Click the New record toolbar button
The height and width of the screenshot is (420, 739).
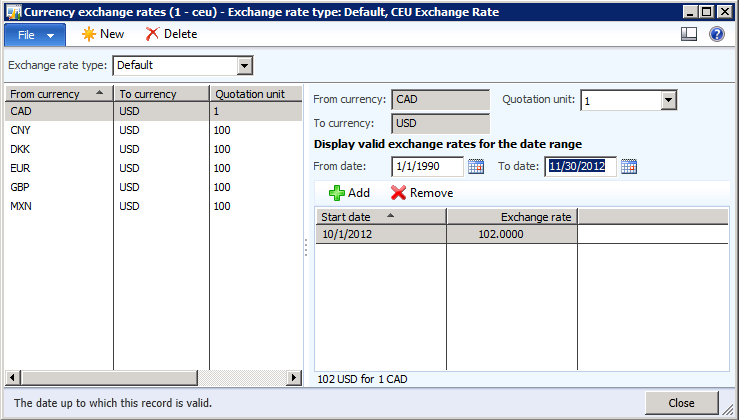[x=103, y=34]
